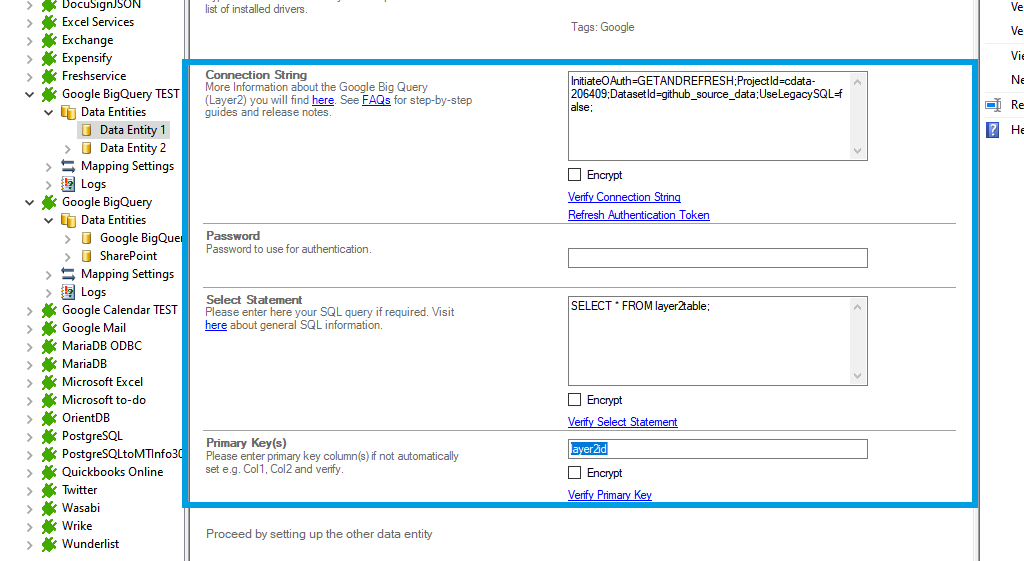Click into the Password field
Image resolution: width=1024 pixels, height=561 pixels.
coord(718,258)
